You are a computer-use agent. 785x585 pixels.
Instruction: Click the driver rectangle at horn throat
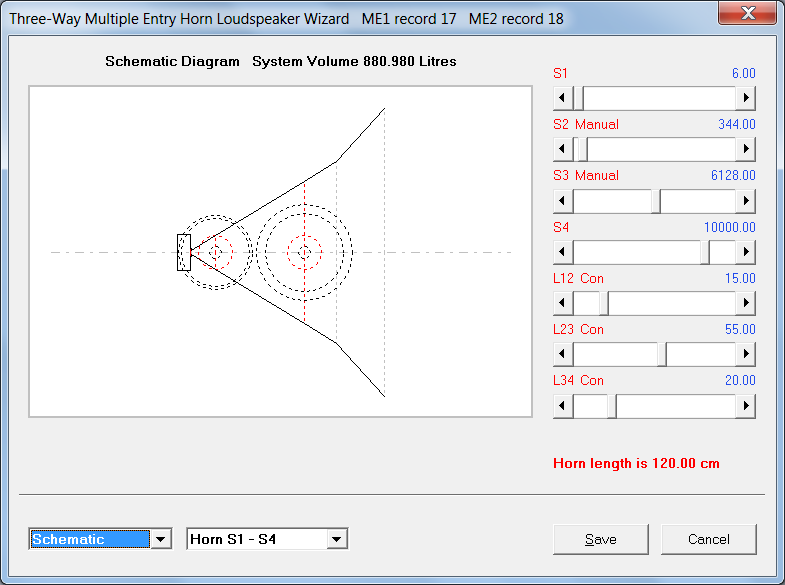pos(184,252)
